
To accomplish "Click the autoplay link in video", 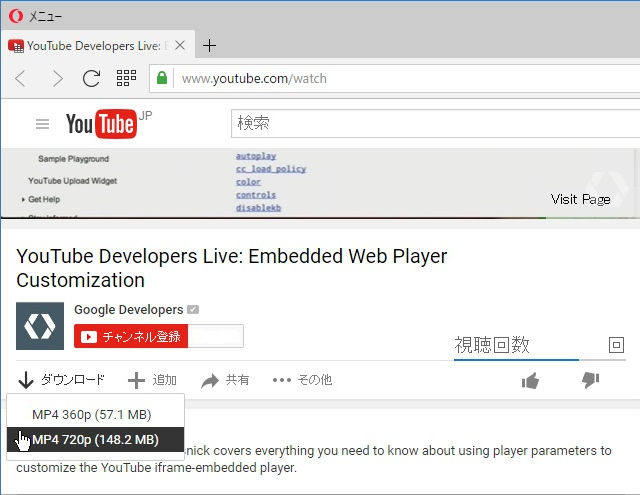I will [256, 156].
